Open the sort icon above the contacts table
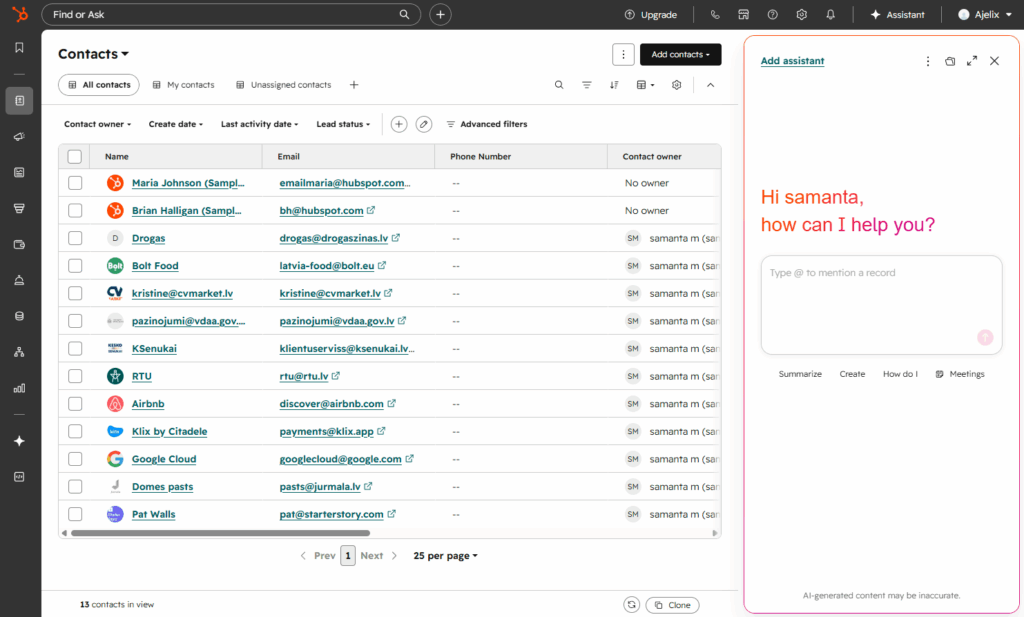The image size is (1024, 617). coord(613,85)
